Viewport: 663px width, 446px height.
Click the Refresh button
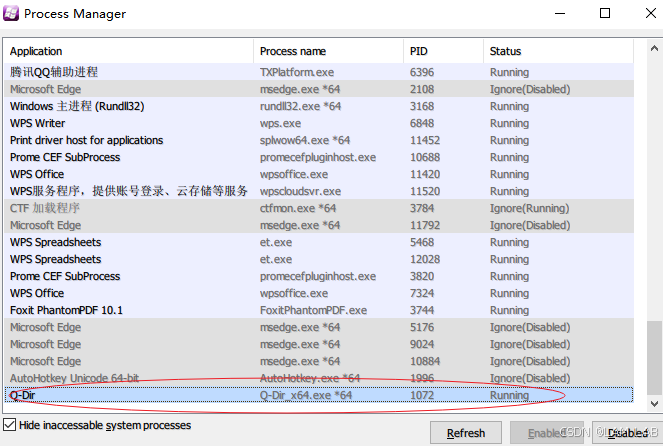click(466, 433)
